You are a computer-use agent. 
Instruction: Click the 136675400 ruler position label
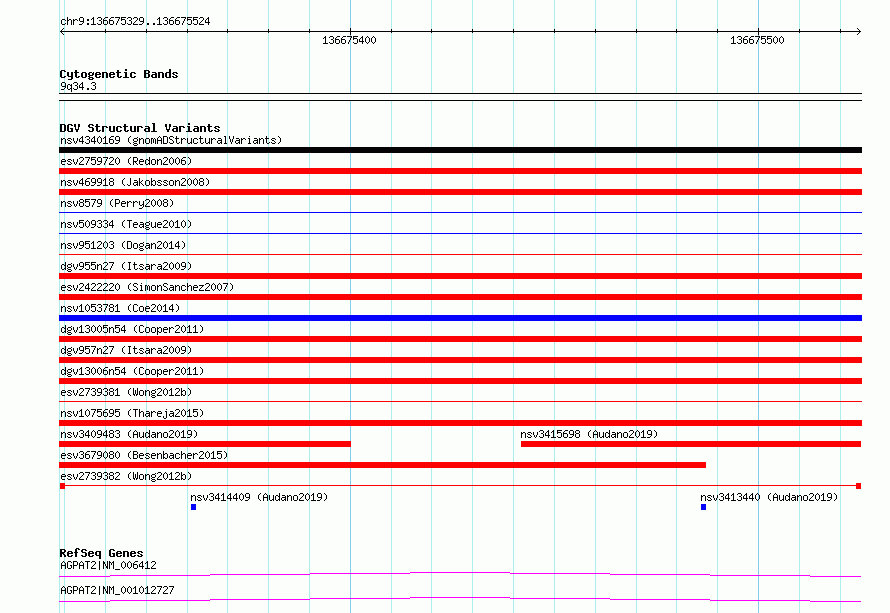coord(349,40)
